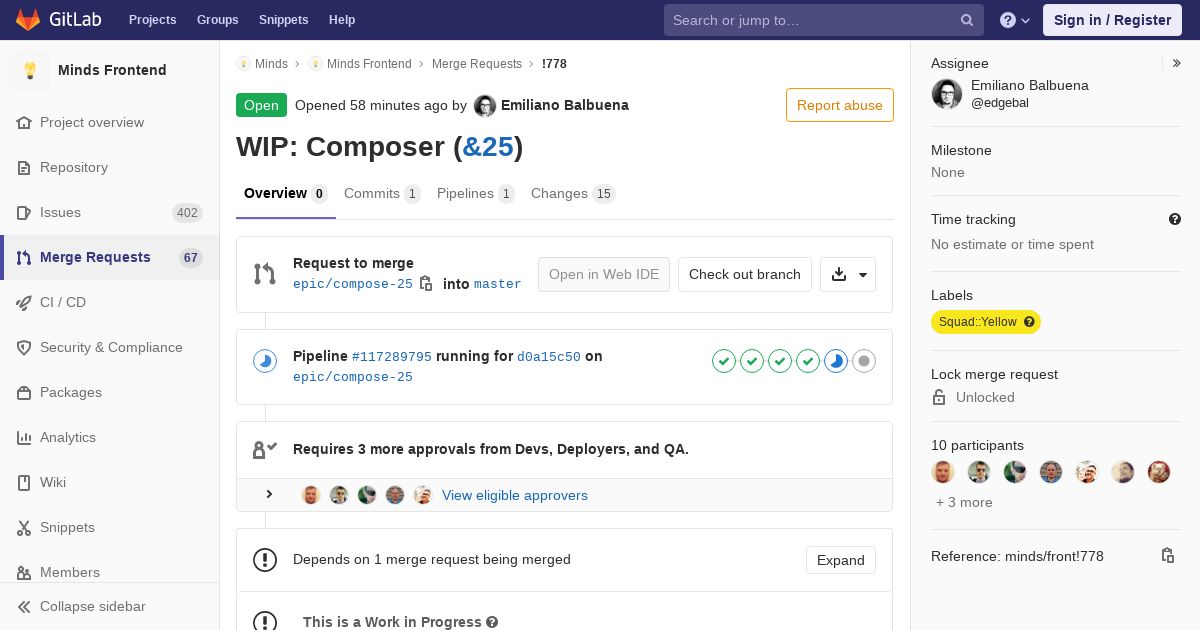Click Sign in / Register button
1200x630 pixels.
click(x=1112, y=20)
